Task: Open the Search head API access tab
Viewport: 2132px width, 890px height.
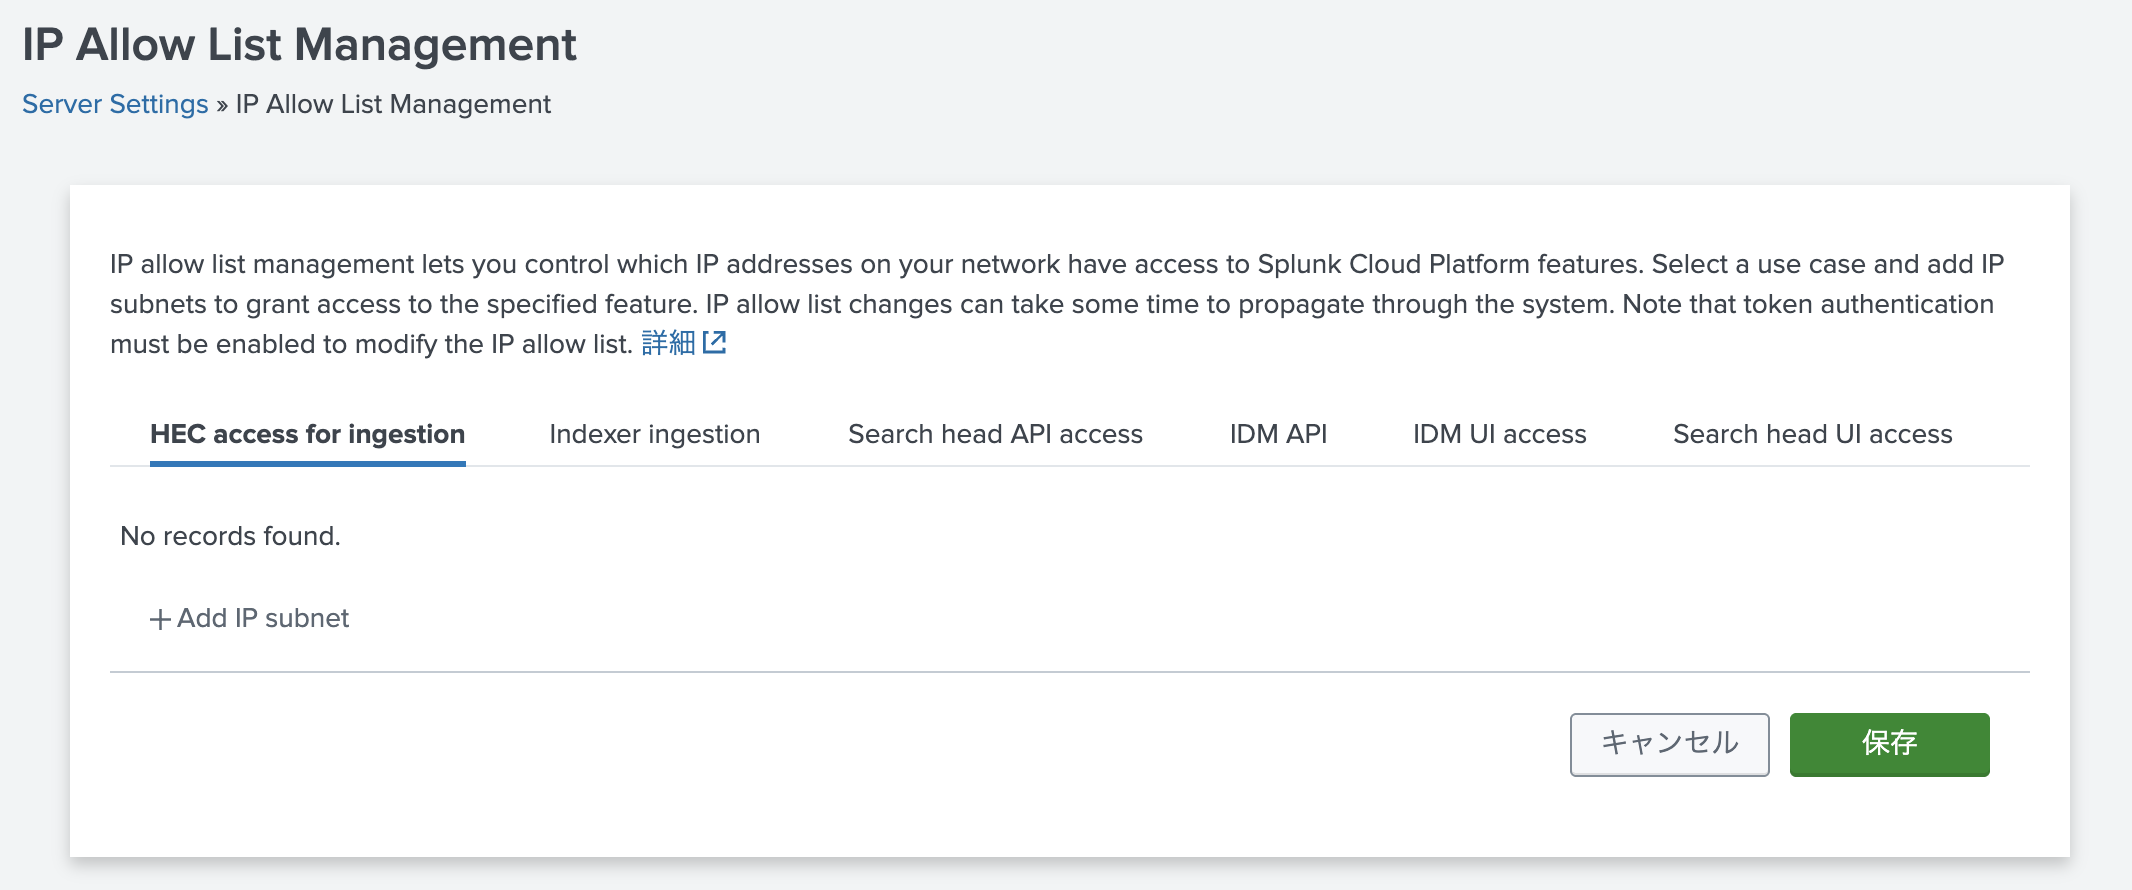Action: [x=995, y=434]
